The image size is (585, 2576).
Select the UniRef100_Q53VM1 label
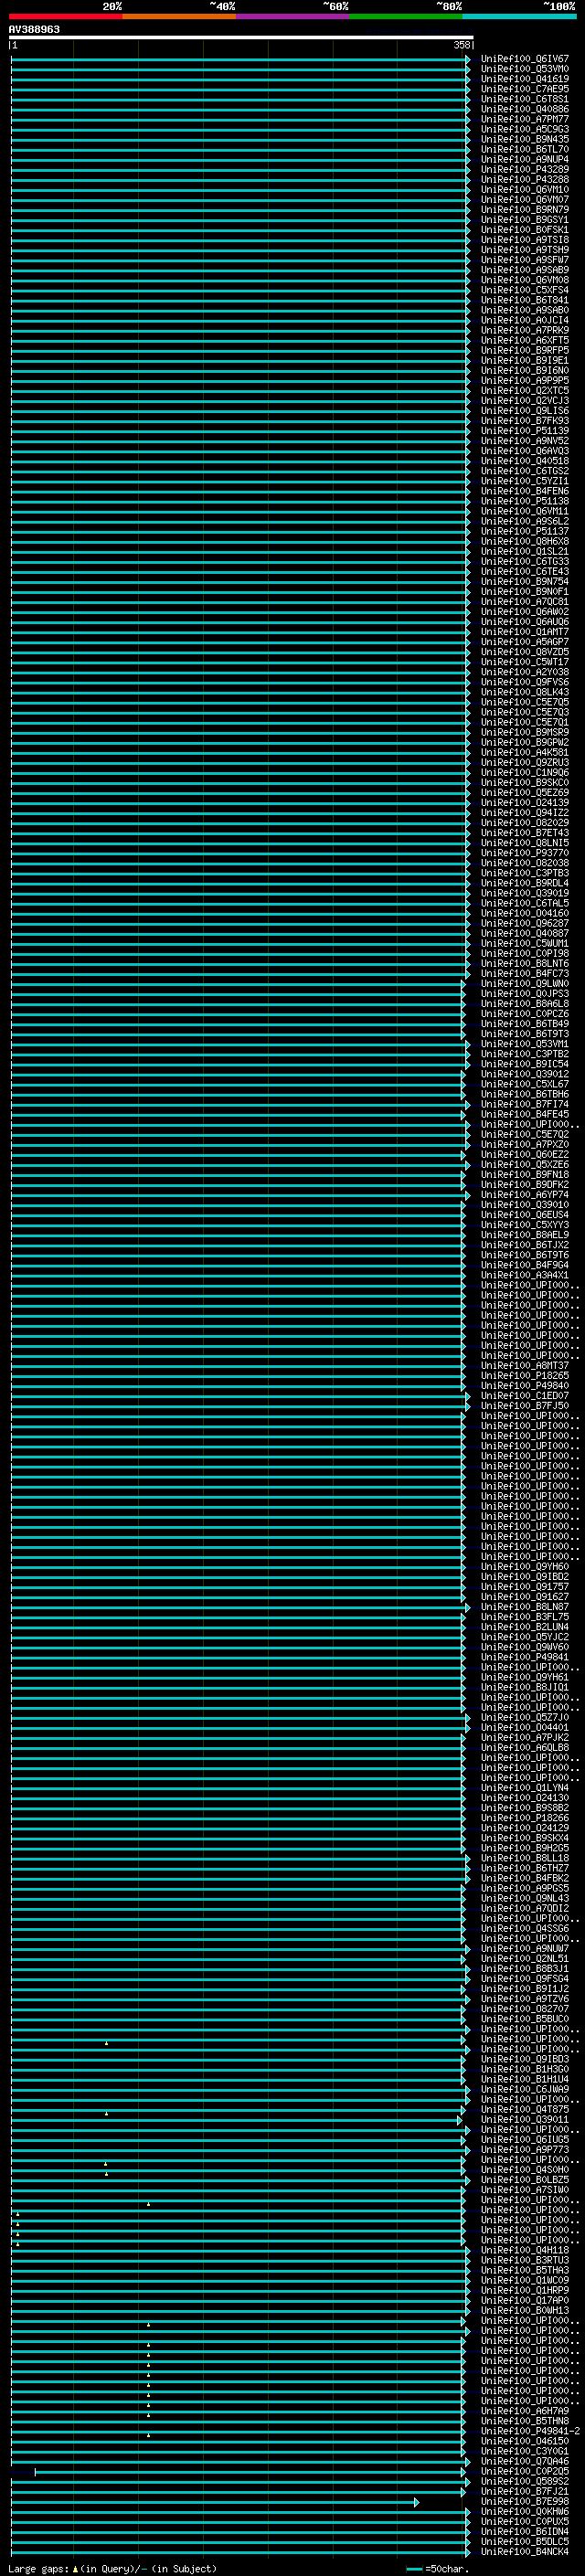click(x=524, y=1044)
